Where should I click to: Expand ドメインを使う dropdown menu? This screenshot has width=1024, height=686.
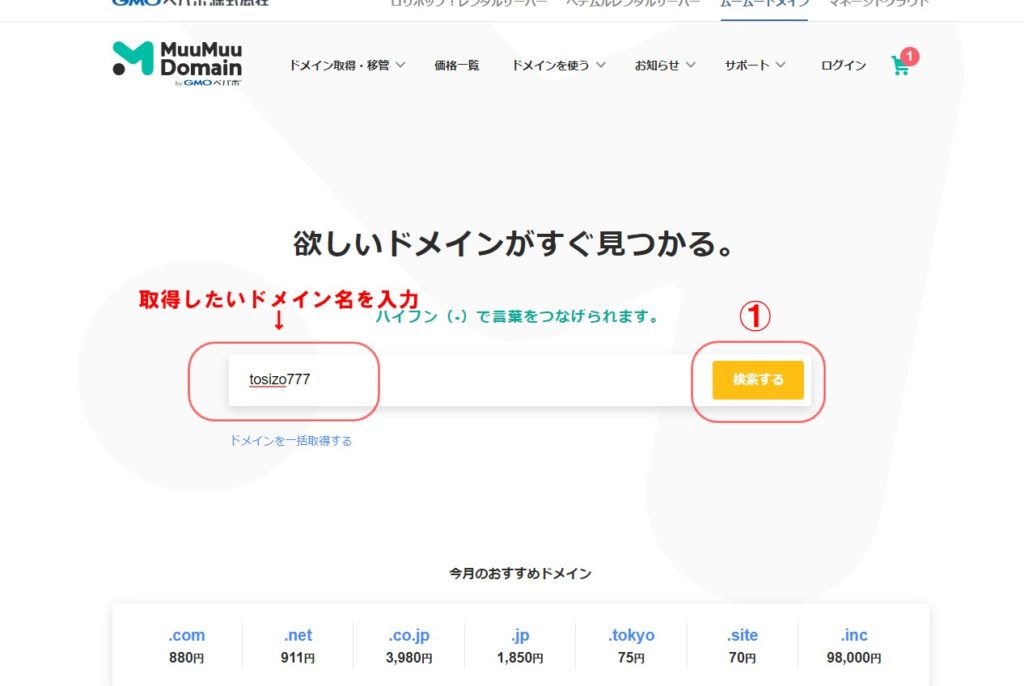click(x=558, y=65)
